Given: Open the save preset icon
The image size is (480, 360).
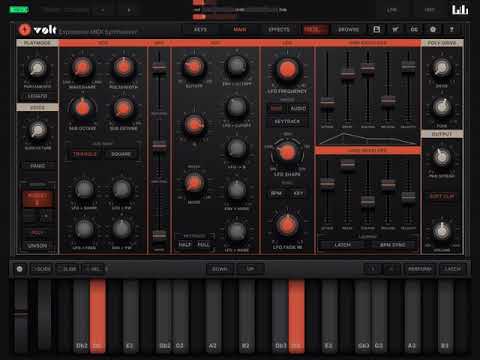Looking at the screenshot, I should [x=377, y=29].
